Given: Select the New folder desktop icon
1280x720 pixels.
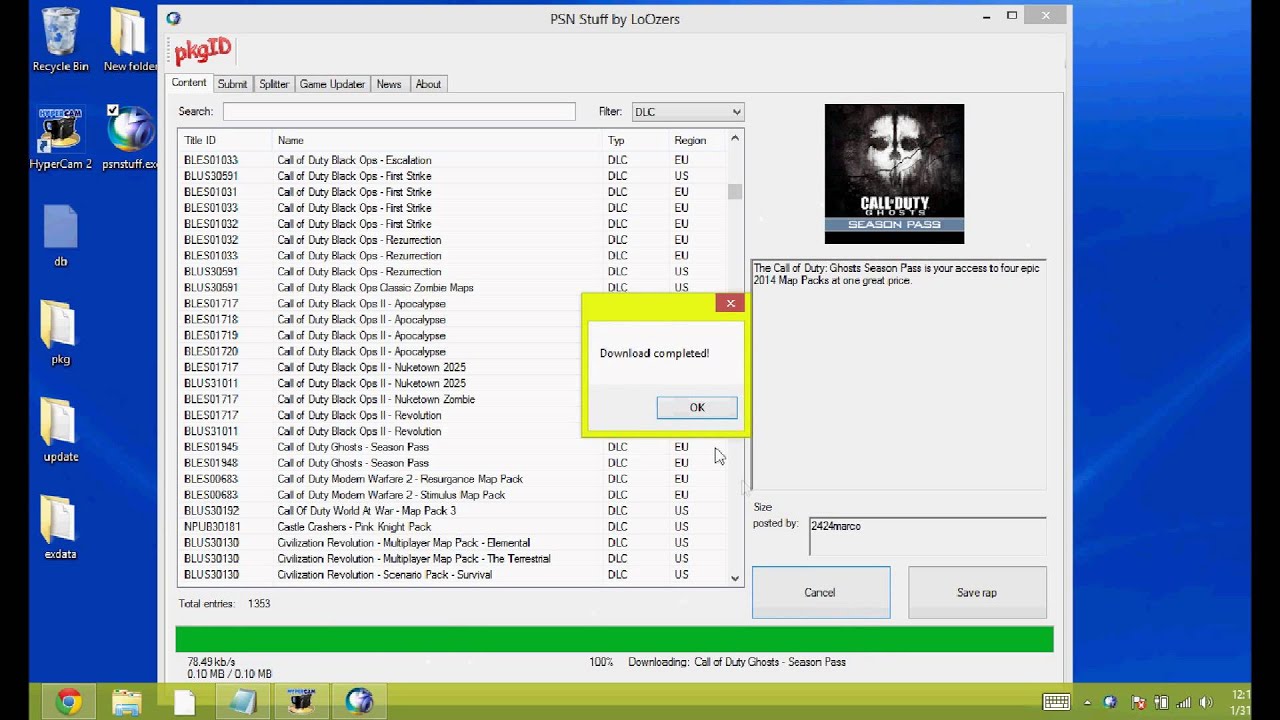Looking at the screenshot, I should (x=130, y=40).
